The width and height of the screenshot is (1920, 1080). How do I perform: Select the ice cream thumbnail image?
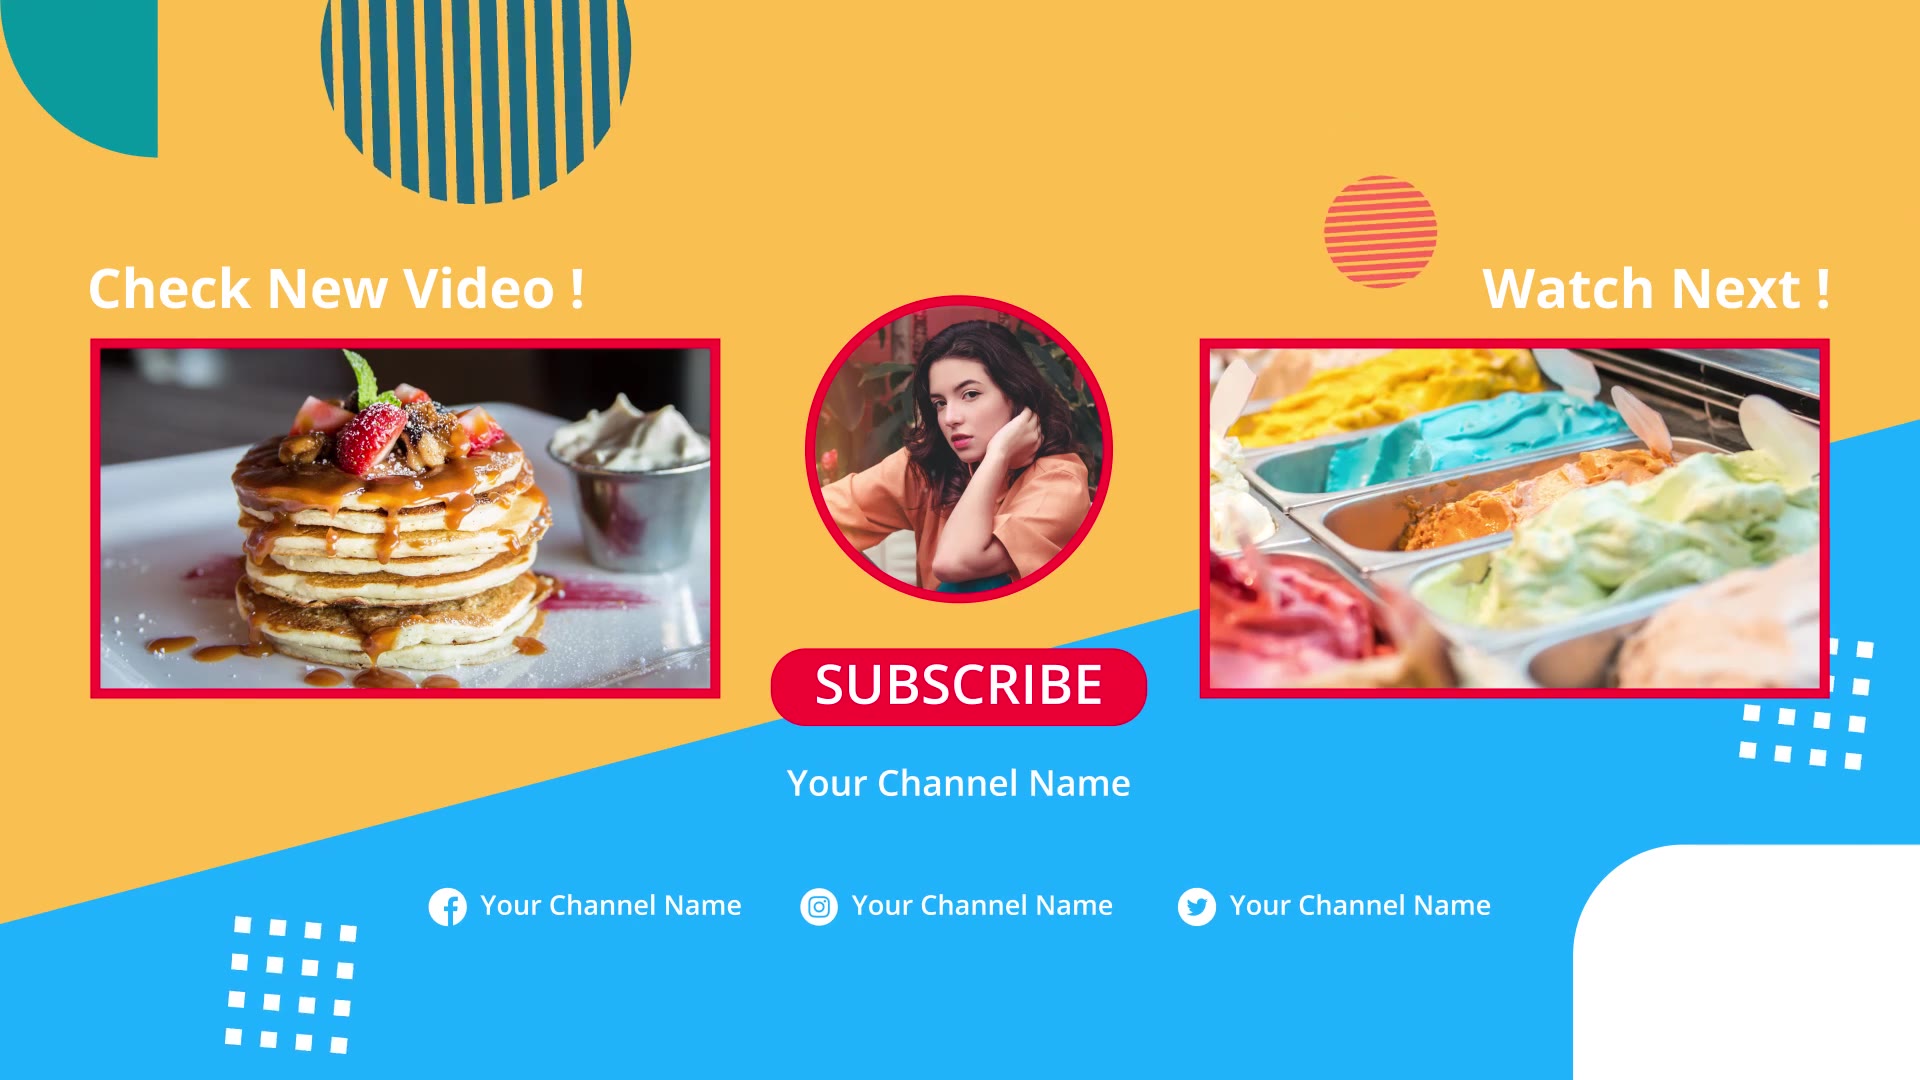point(1513,516)
